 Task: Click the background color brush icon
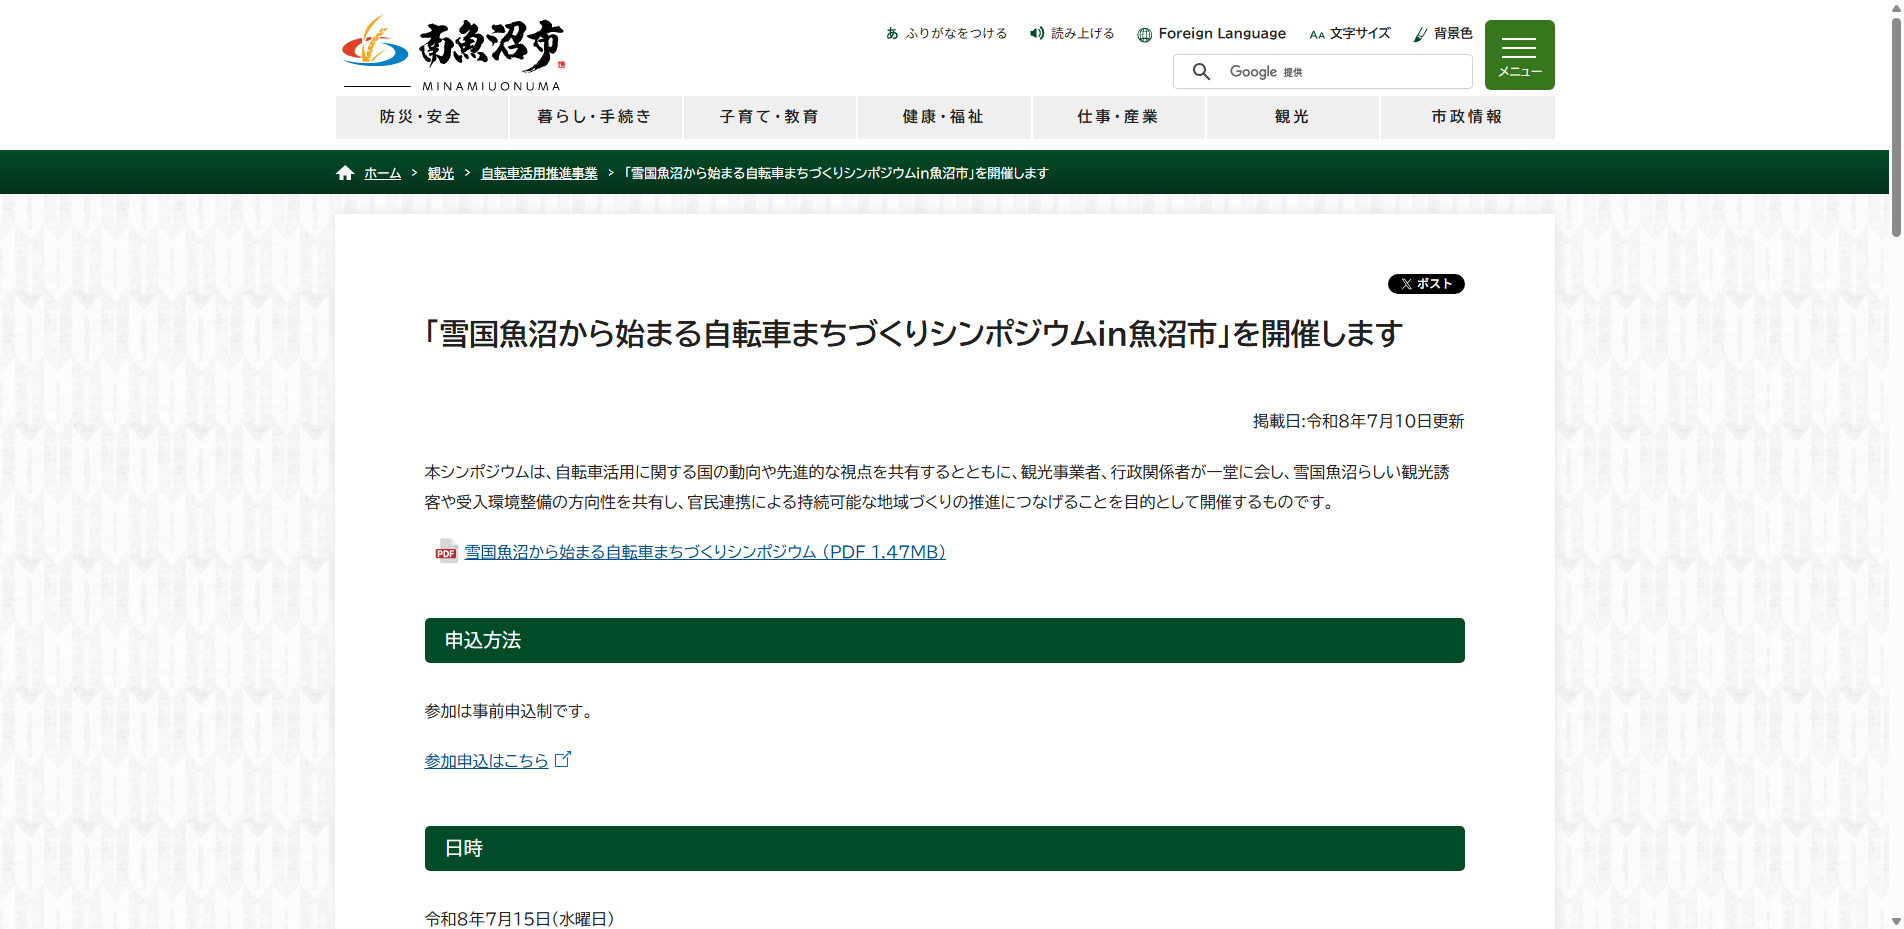[1420, 34]
